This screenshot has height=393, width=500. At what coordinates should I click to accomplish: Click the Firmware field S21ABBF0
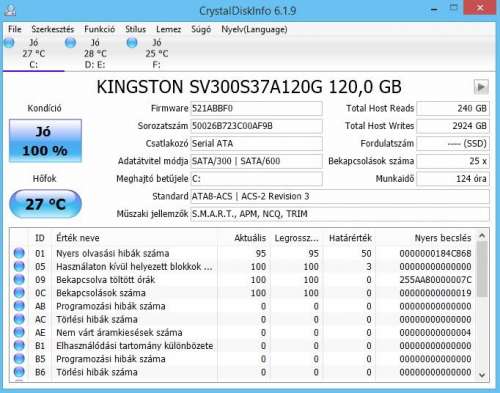click(x=256, y=108)
